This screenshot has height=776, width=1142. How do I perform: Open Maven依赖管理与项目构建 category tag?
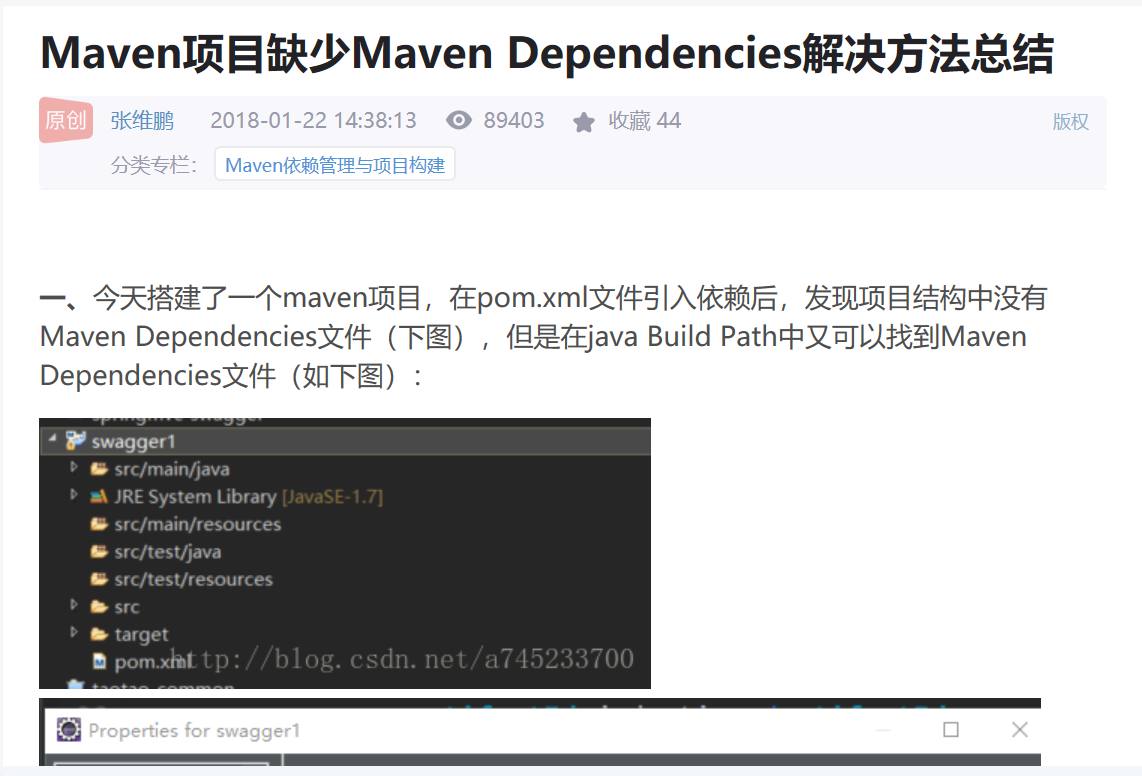(335, 165)
